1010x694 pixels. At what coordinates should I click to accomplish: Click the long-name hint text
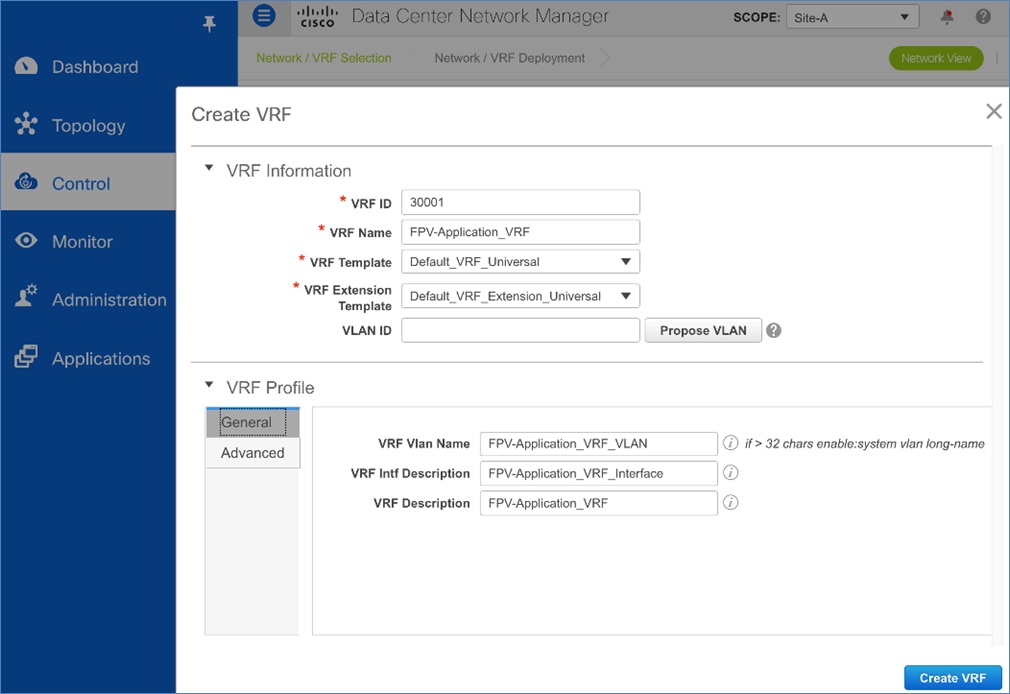[864, 443]
